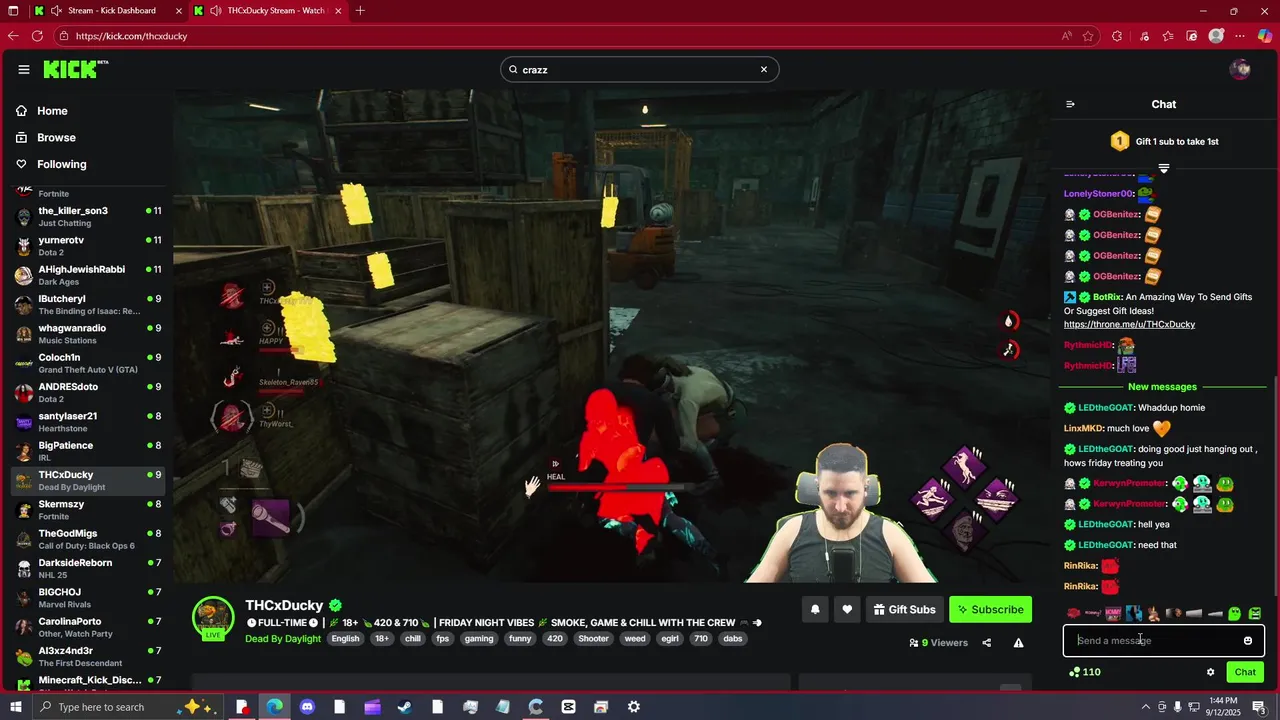The height and width of the screenshot is (720, 1280).
Task: Open Steam from the taskbar
Action: coord(405,707)
